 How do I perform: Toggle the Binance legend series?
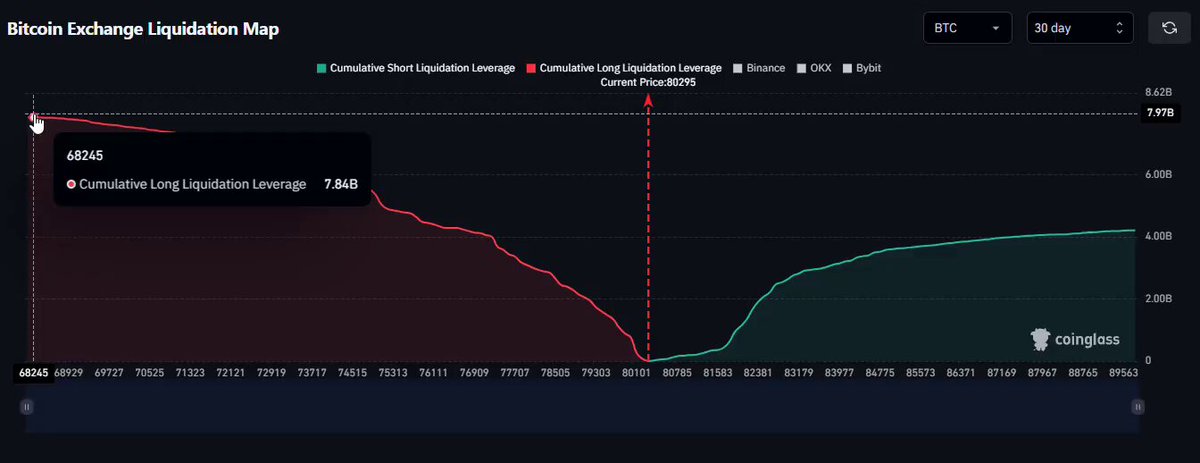point(758,68)
